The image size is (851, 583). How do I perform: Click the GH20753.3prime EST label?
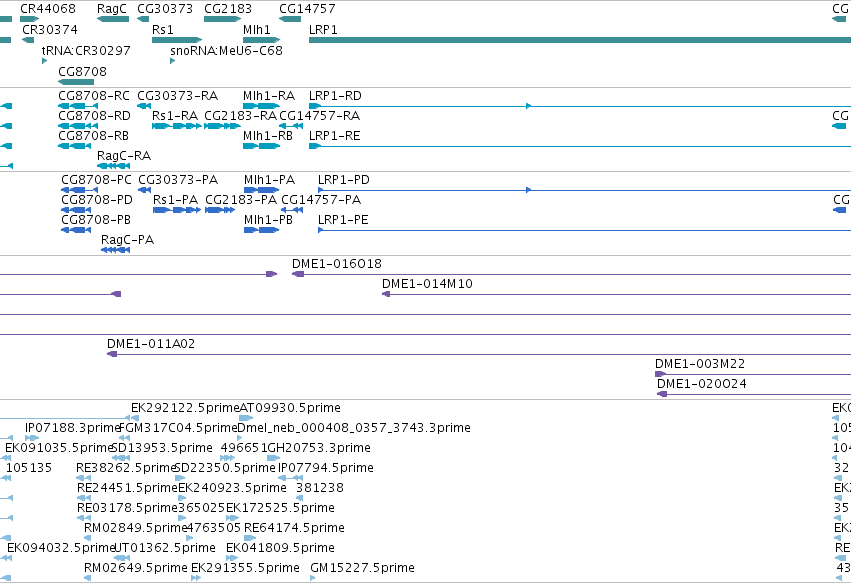pos(319,448)
